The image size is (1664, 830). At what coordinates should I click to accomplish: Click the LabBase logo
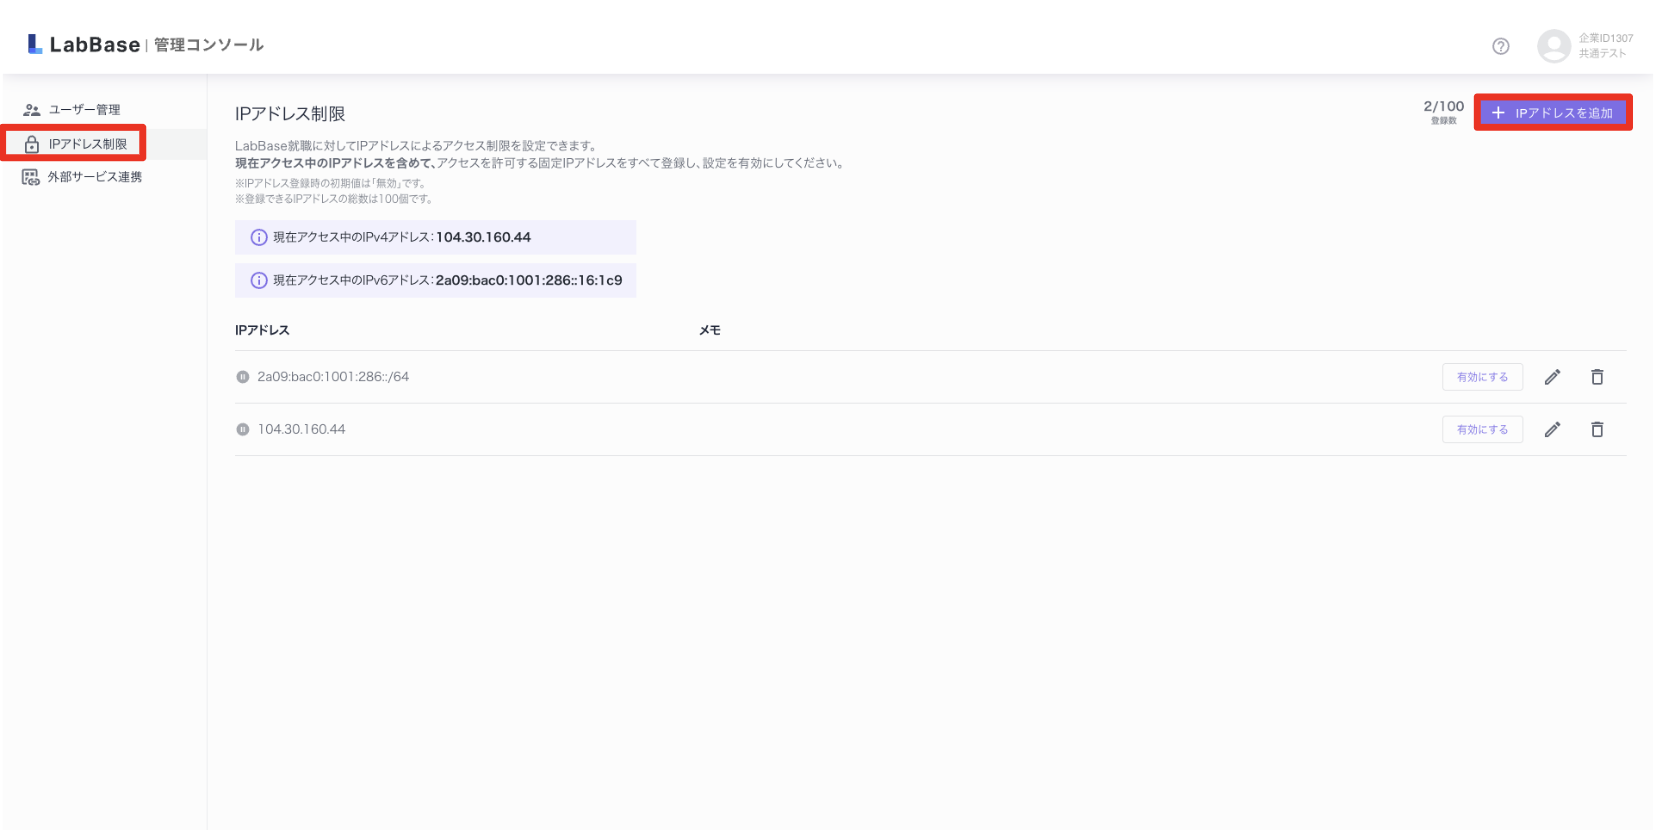[x=84, y=44]
